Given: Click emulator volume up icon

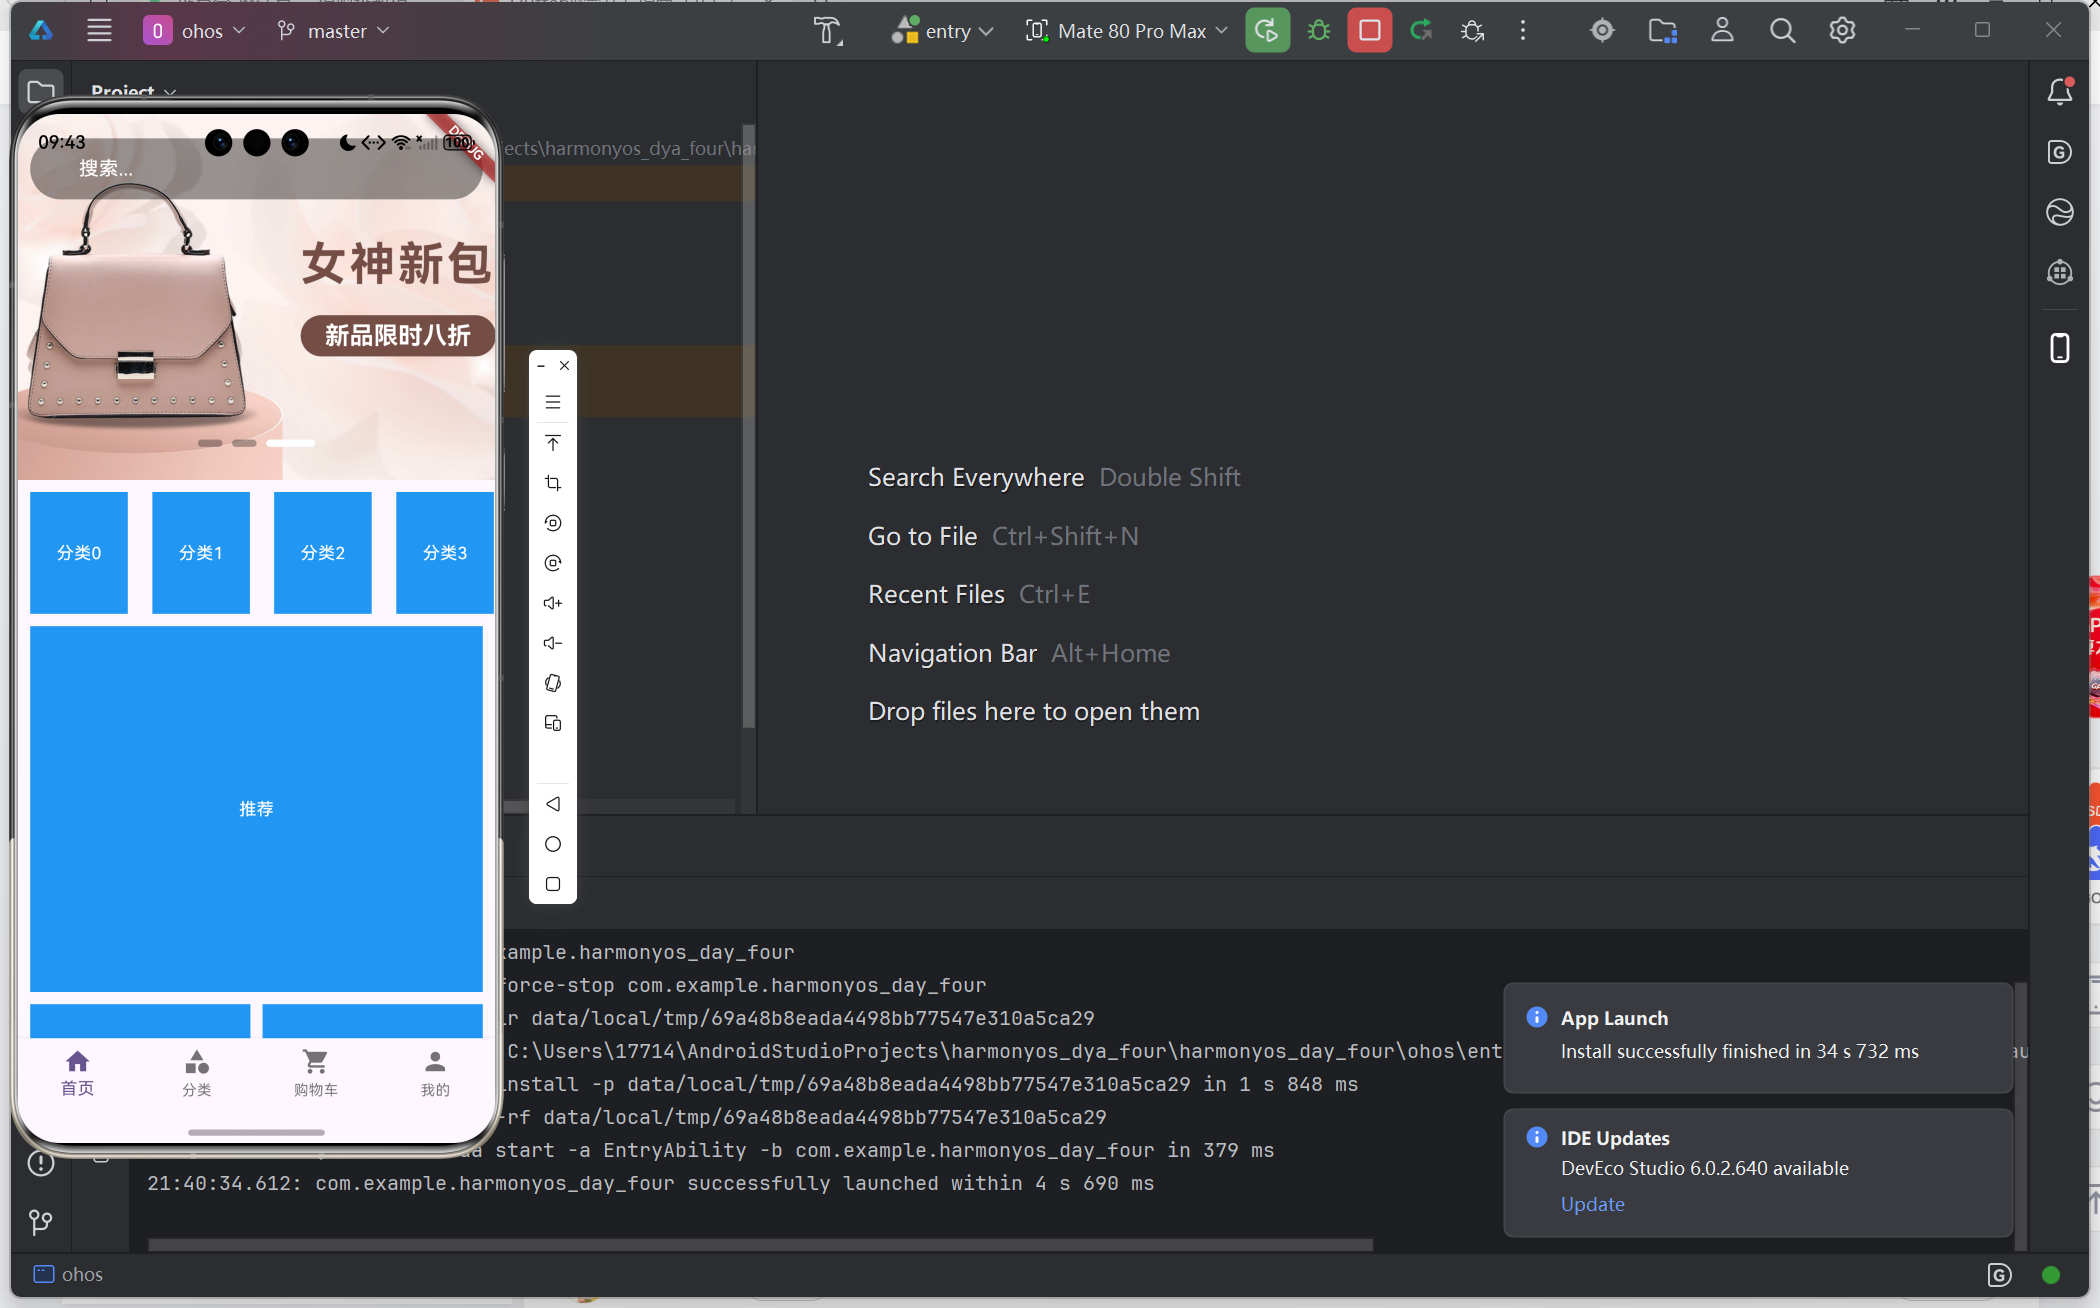Looking at the screenshot, I should point(553,603).
